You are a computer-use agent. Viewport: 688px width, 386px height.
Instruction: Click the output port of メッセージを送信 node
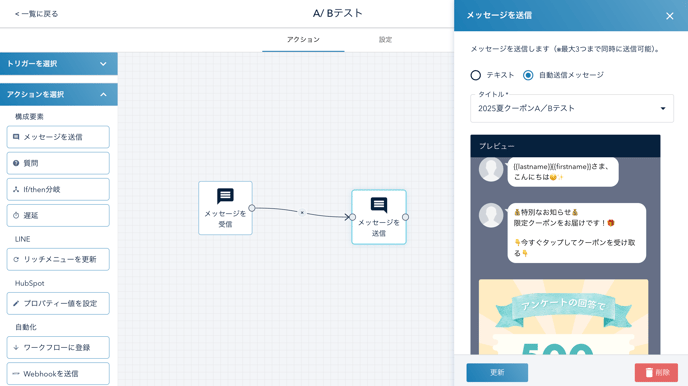pyautogui.click(x=405, y=217)
